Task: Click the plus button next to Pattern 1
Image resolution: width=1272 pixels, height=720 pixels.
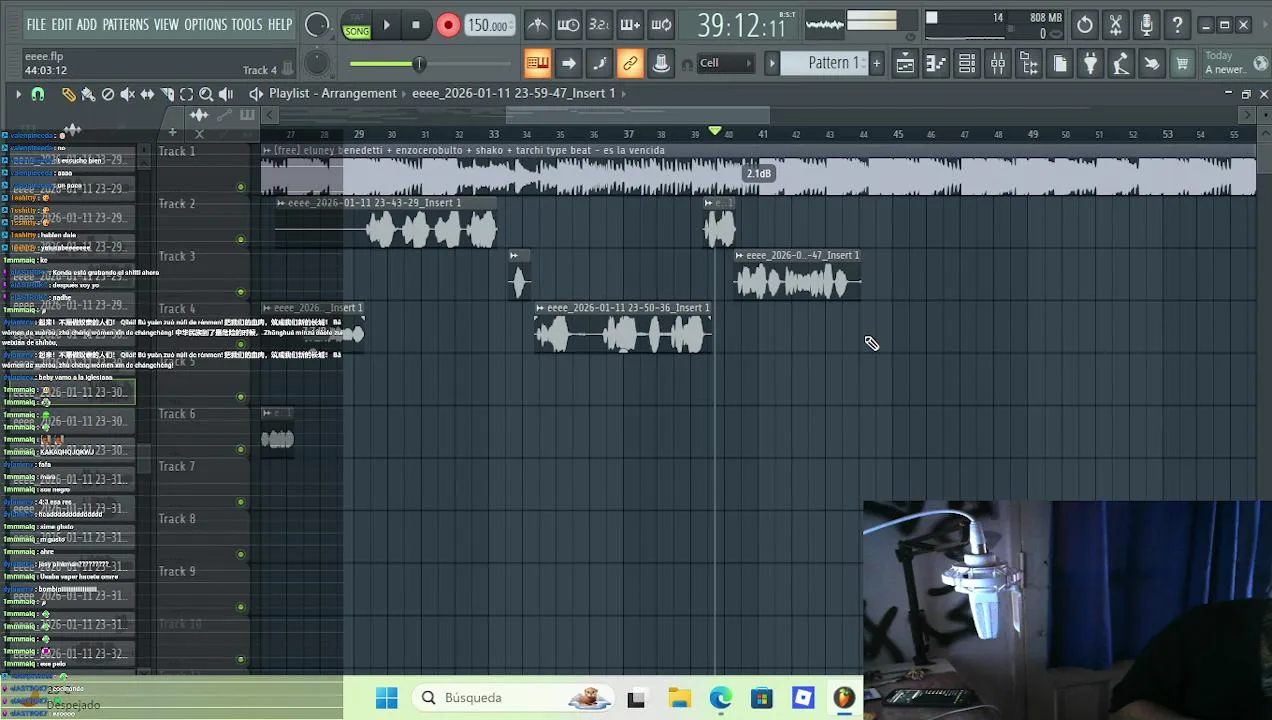Action: pyautogui.click(x=876, y=64)
